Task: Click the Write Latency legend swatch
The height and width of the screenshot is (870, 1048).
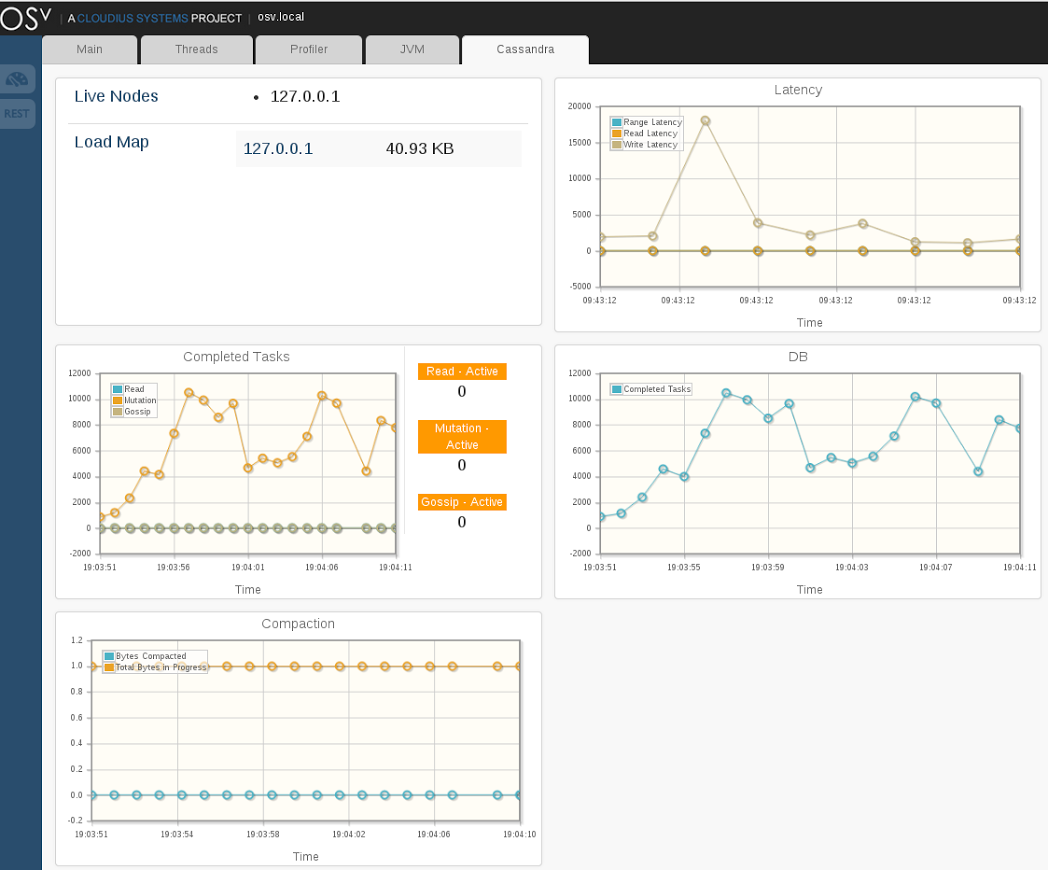Action: click(x=617, y=144)
